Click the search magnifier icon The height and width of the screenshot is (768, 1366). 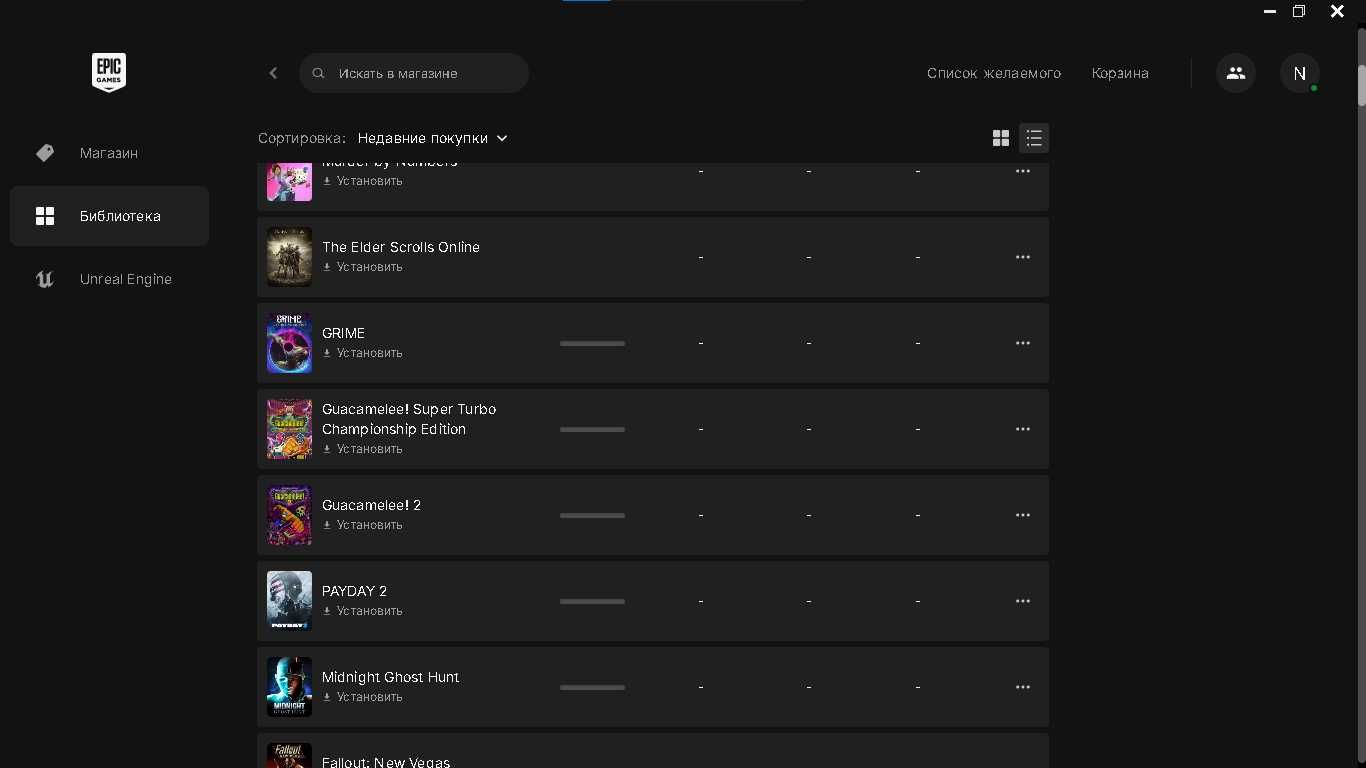pyautogui.click(x=319, y=73)
